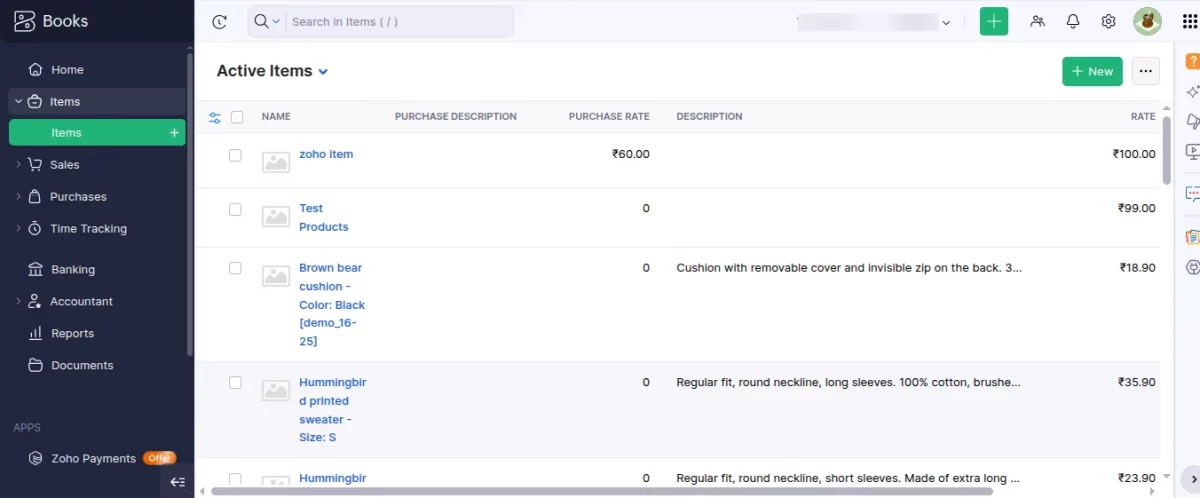The height and width of the screenshot is (498, 1200).
Task: Select the green Items submenu entry
Action: [97, 133]
